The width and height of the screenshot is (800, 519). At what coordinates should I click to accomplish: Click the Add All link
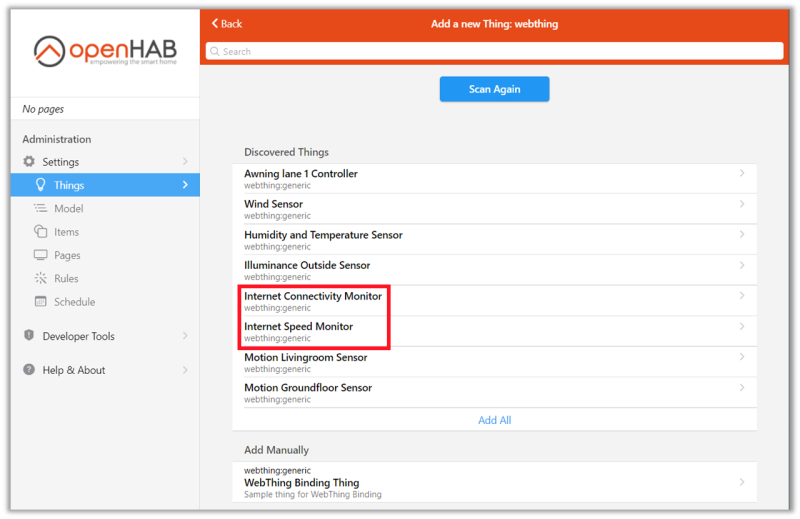tap(494, 420)
